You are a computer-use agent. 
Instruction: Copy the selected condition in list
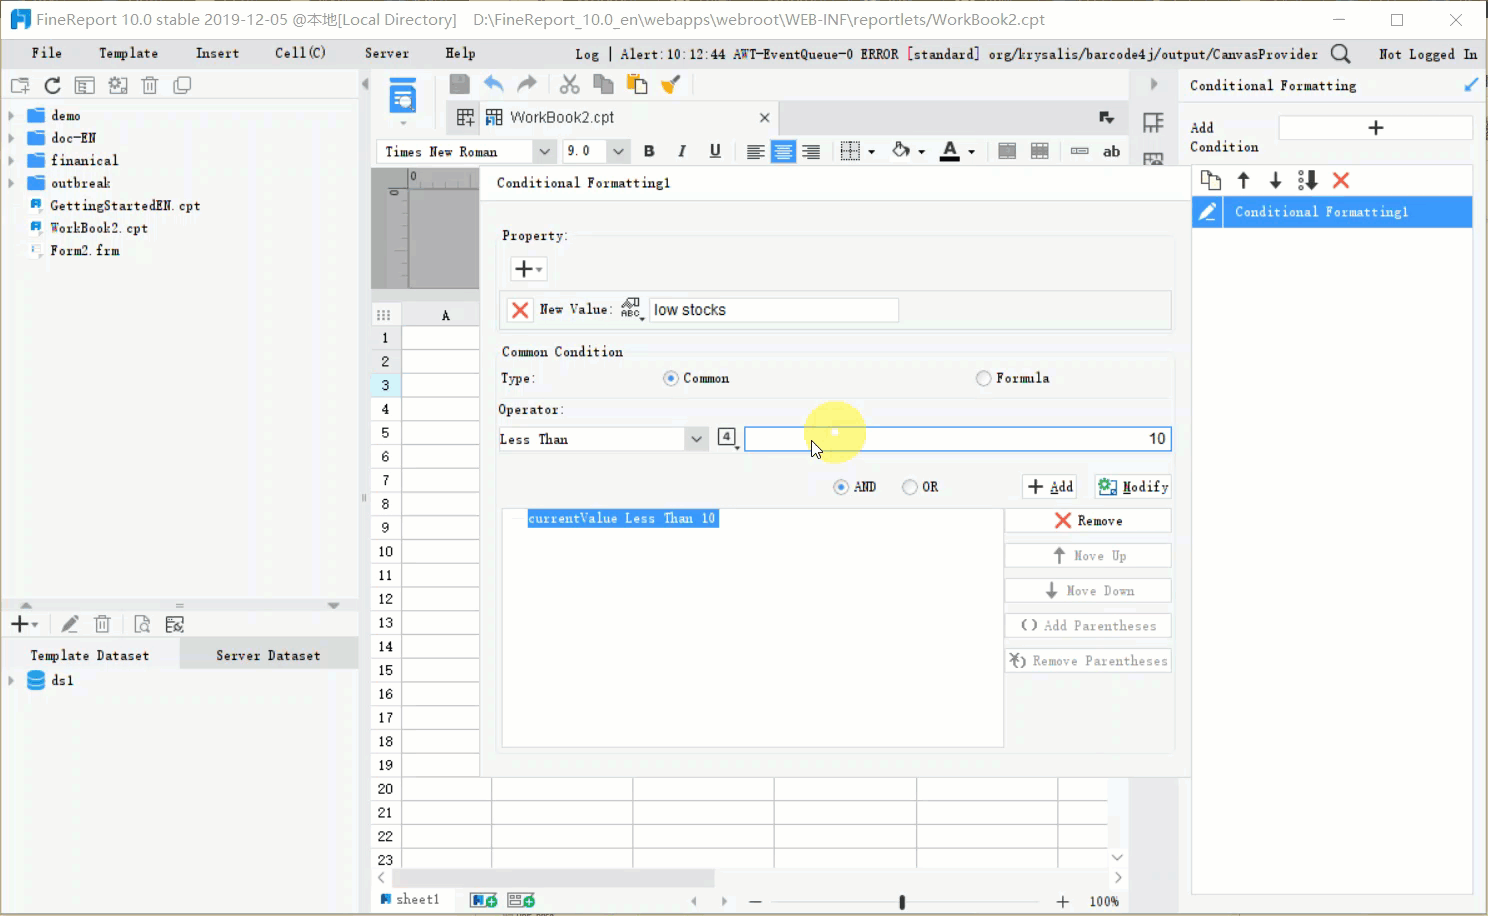[1211, 180]
